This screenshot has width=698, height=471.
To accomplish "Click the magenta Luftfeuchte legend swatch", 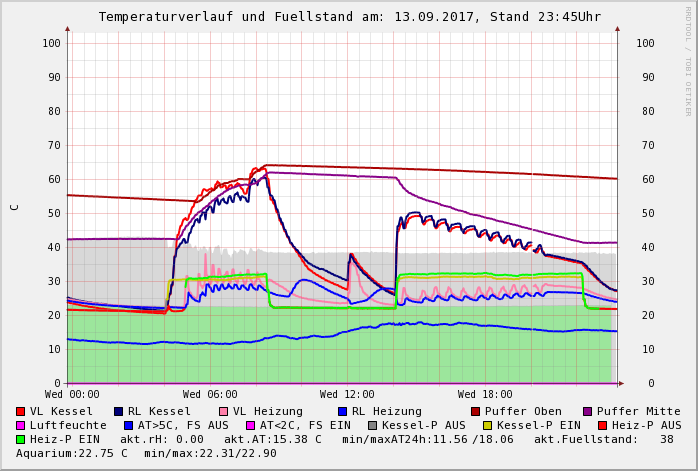I will [21, 425].
